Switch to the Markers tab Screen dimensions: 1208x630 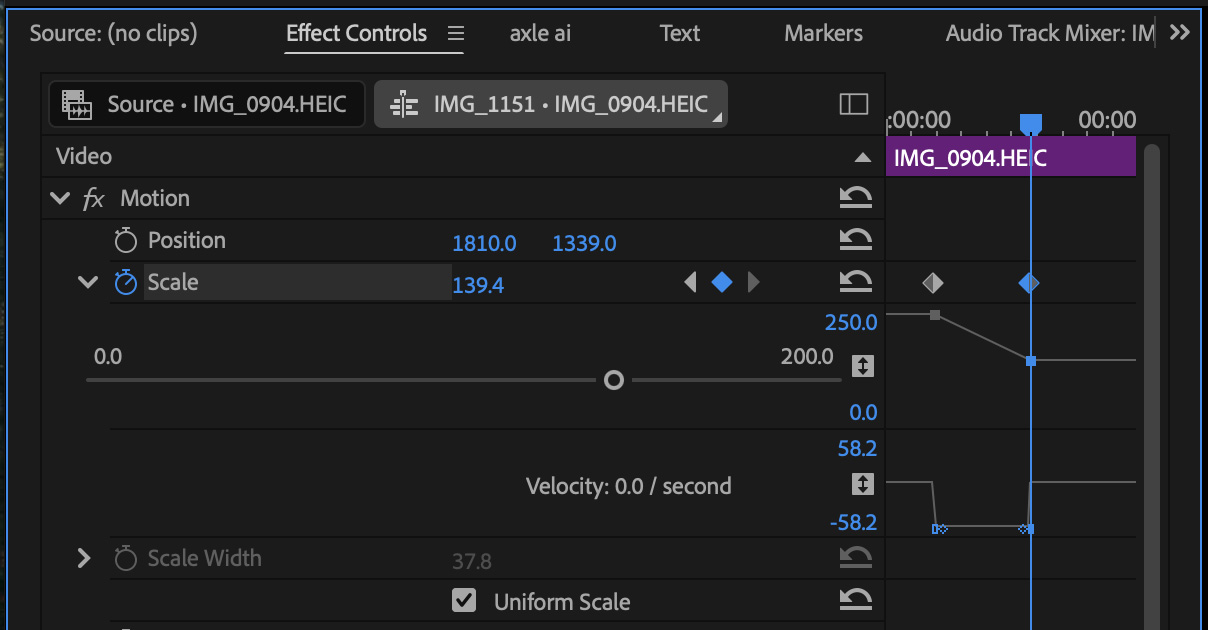[823, 33]
